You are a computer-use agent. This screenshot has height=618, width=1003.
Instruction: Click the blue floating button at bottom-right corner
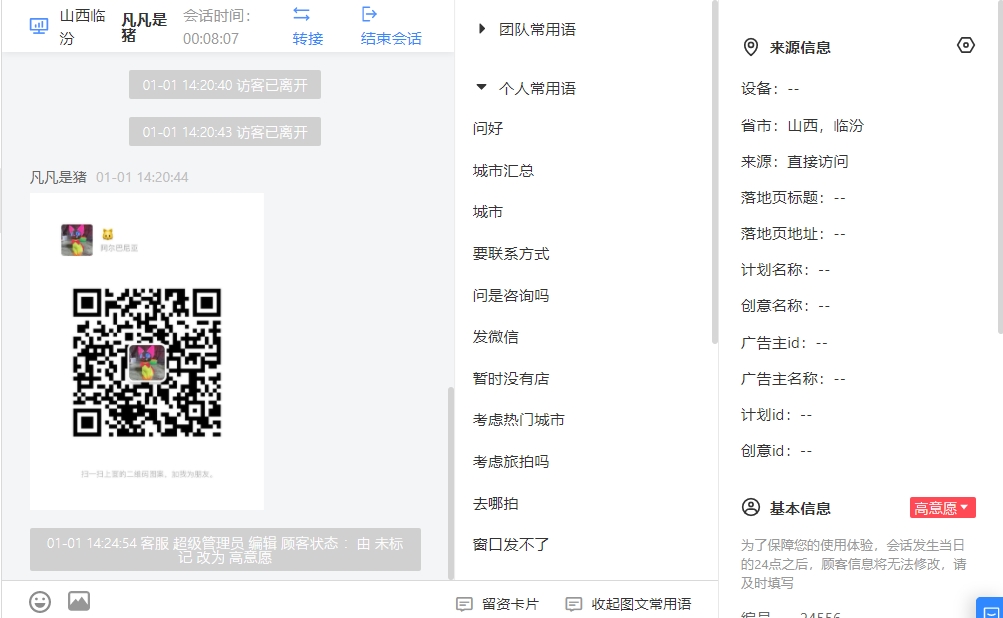pos(990,608)
